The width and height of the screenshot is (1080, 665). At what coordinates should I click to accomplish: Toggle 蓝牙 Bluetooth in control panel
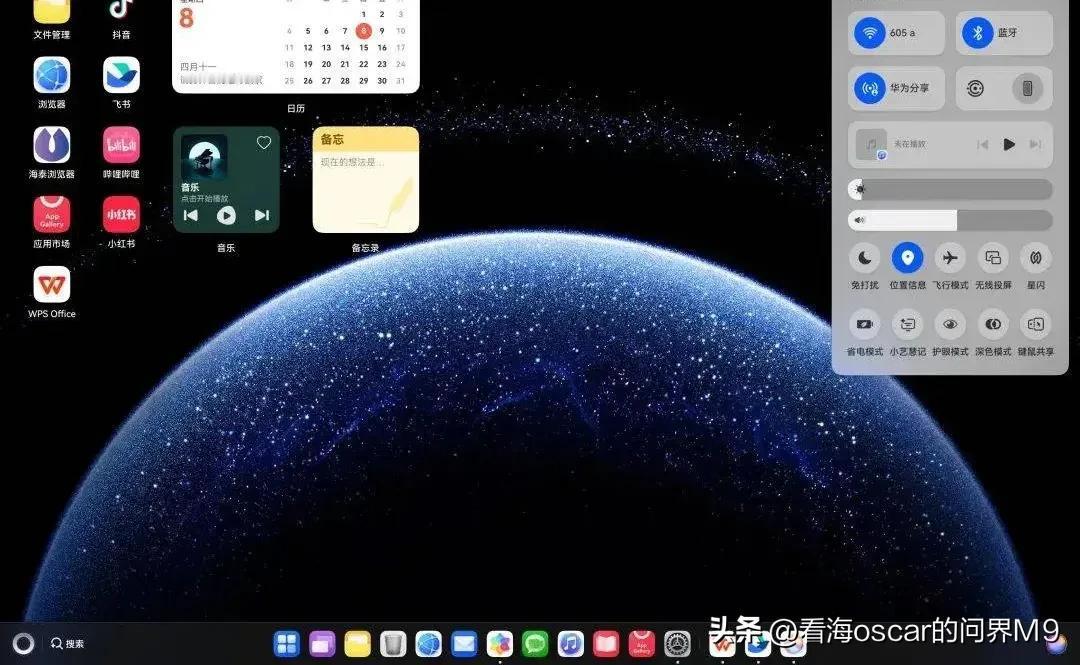(977, 32)
